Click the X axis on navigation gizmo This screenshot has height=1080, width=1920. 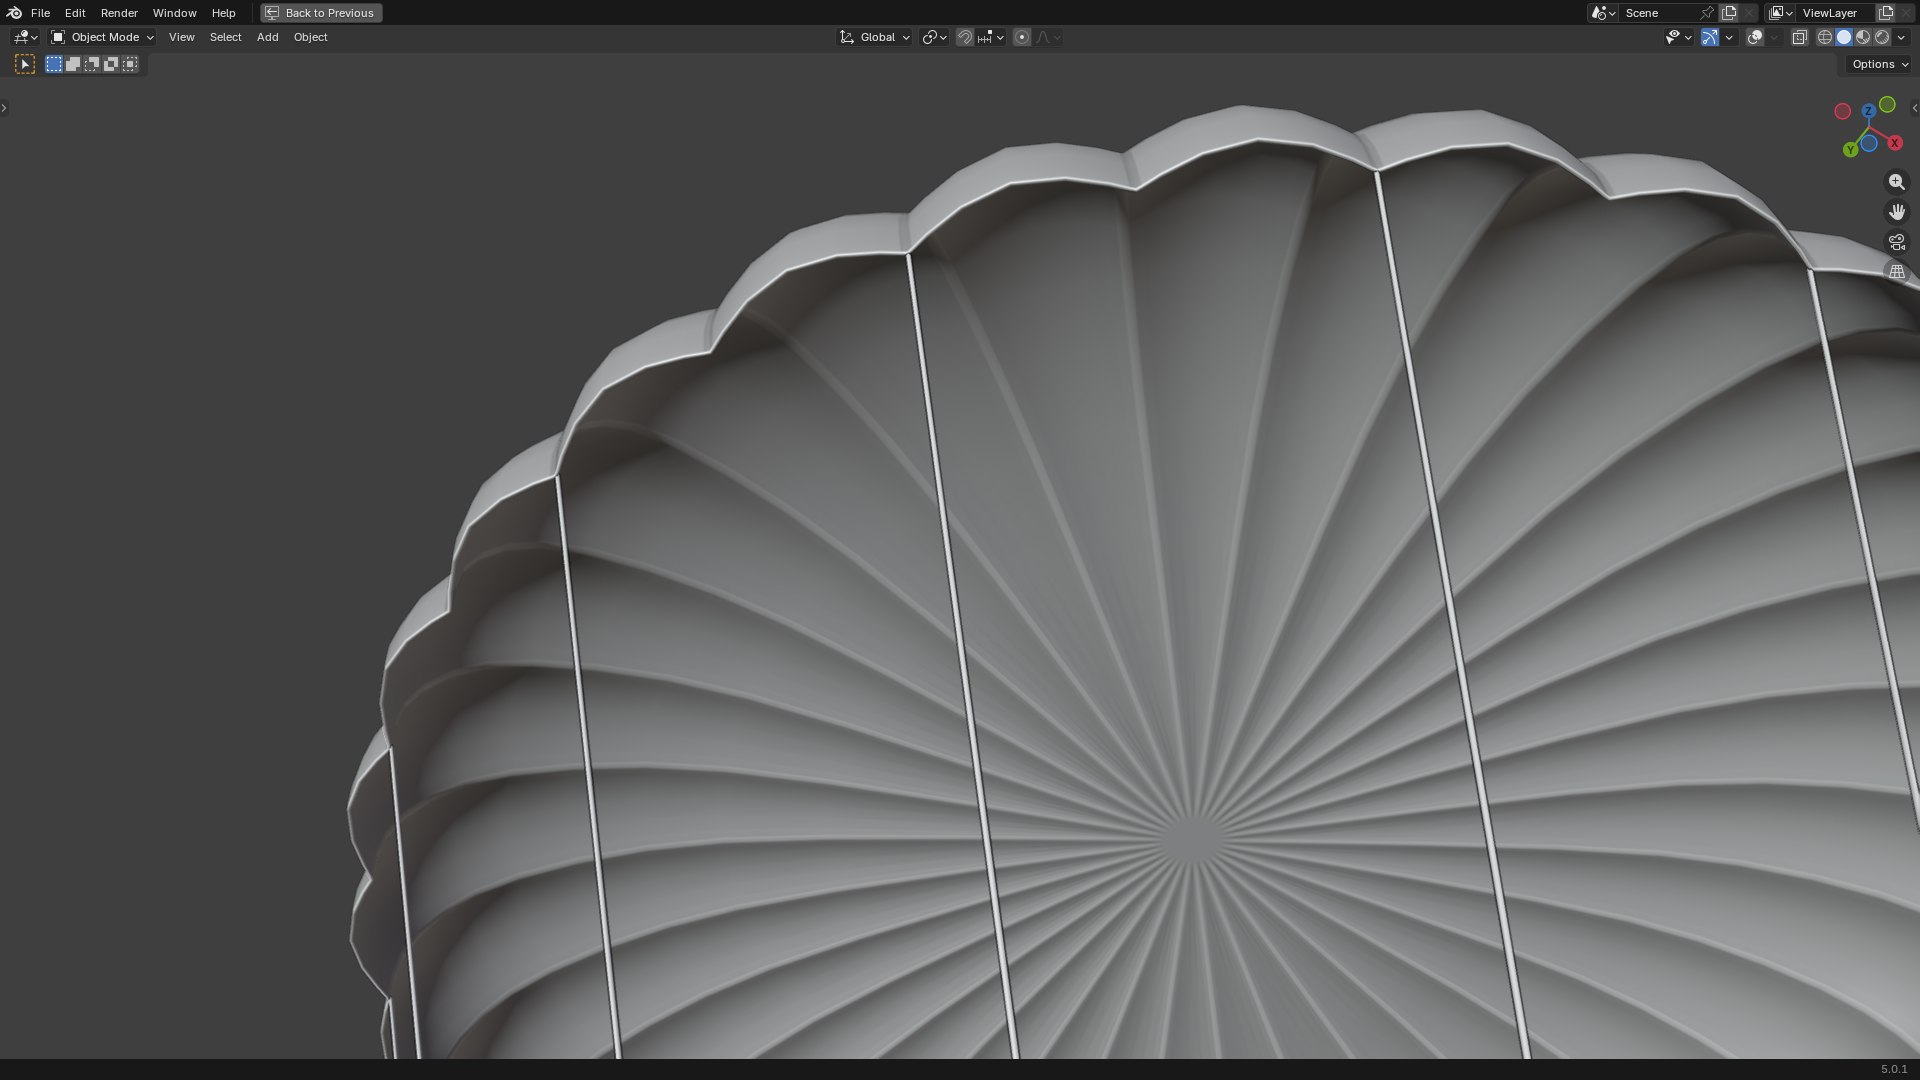point(1895,143)
